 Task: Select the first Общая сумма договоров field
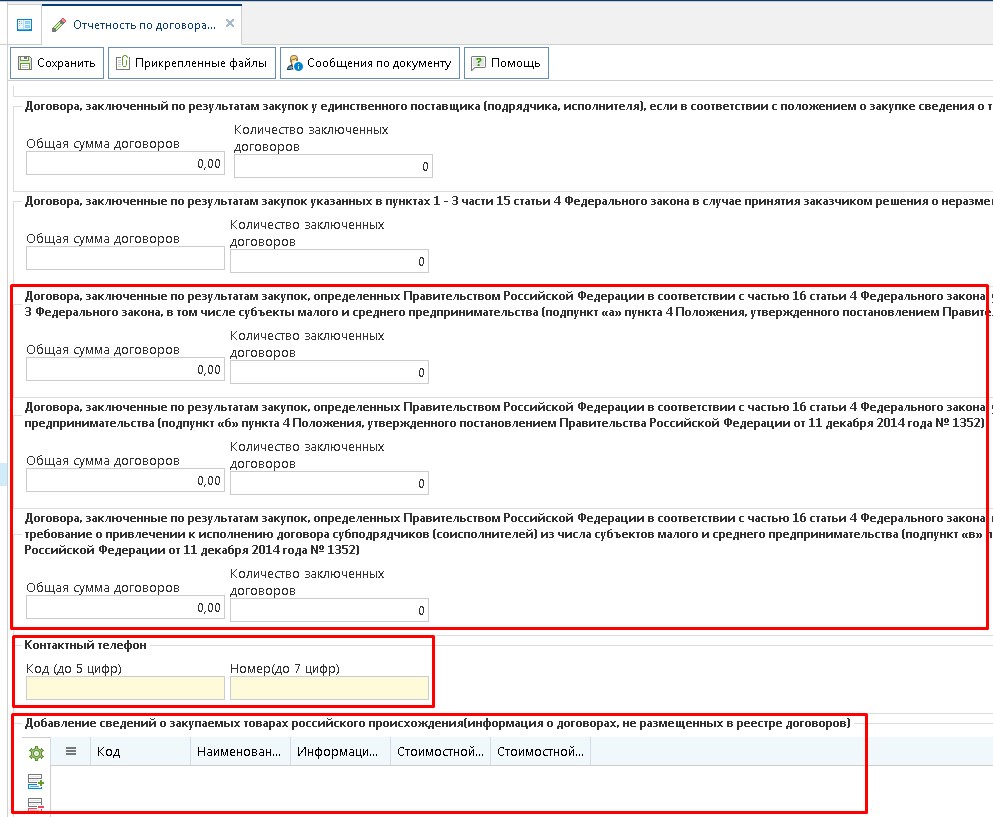tap(124, 162)
